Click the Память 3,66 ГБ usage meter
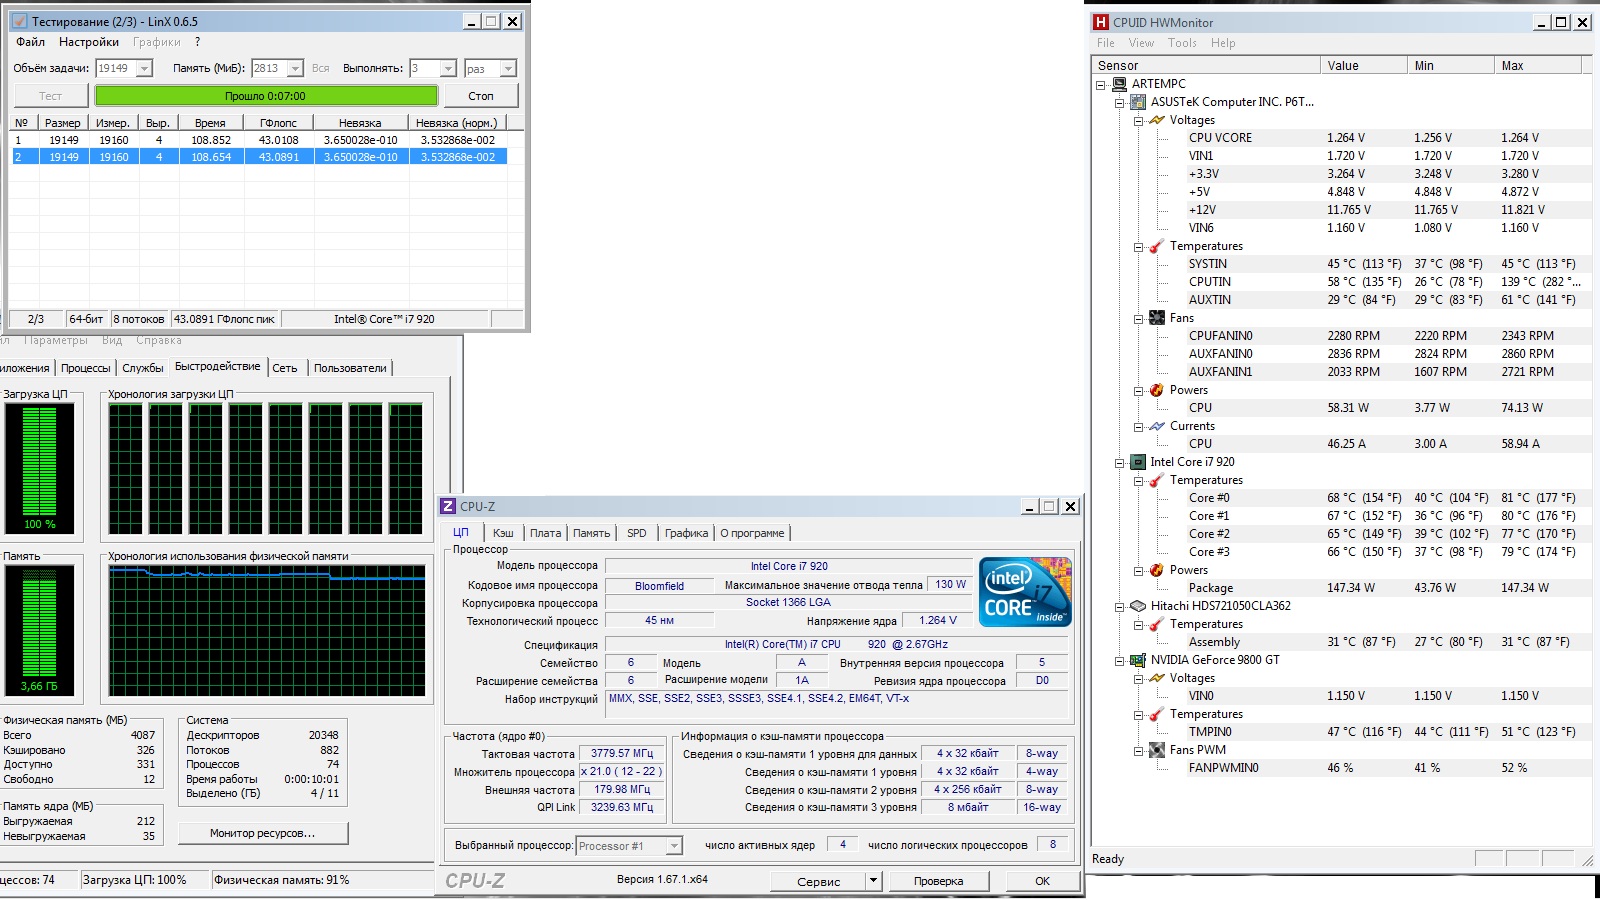 click(x=39, y=631)
